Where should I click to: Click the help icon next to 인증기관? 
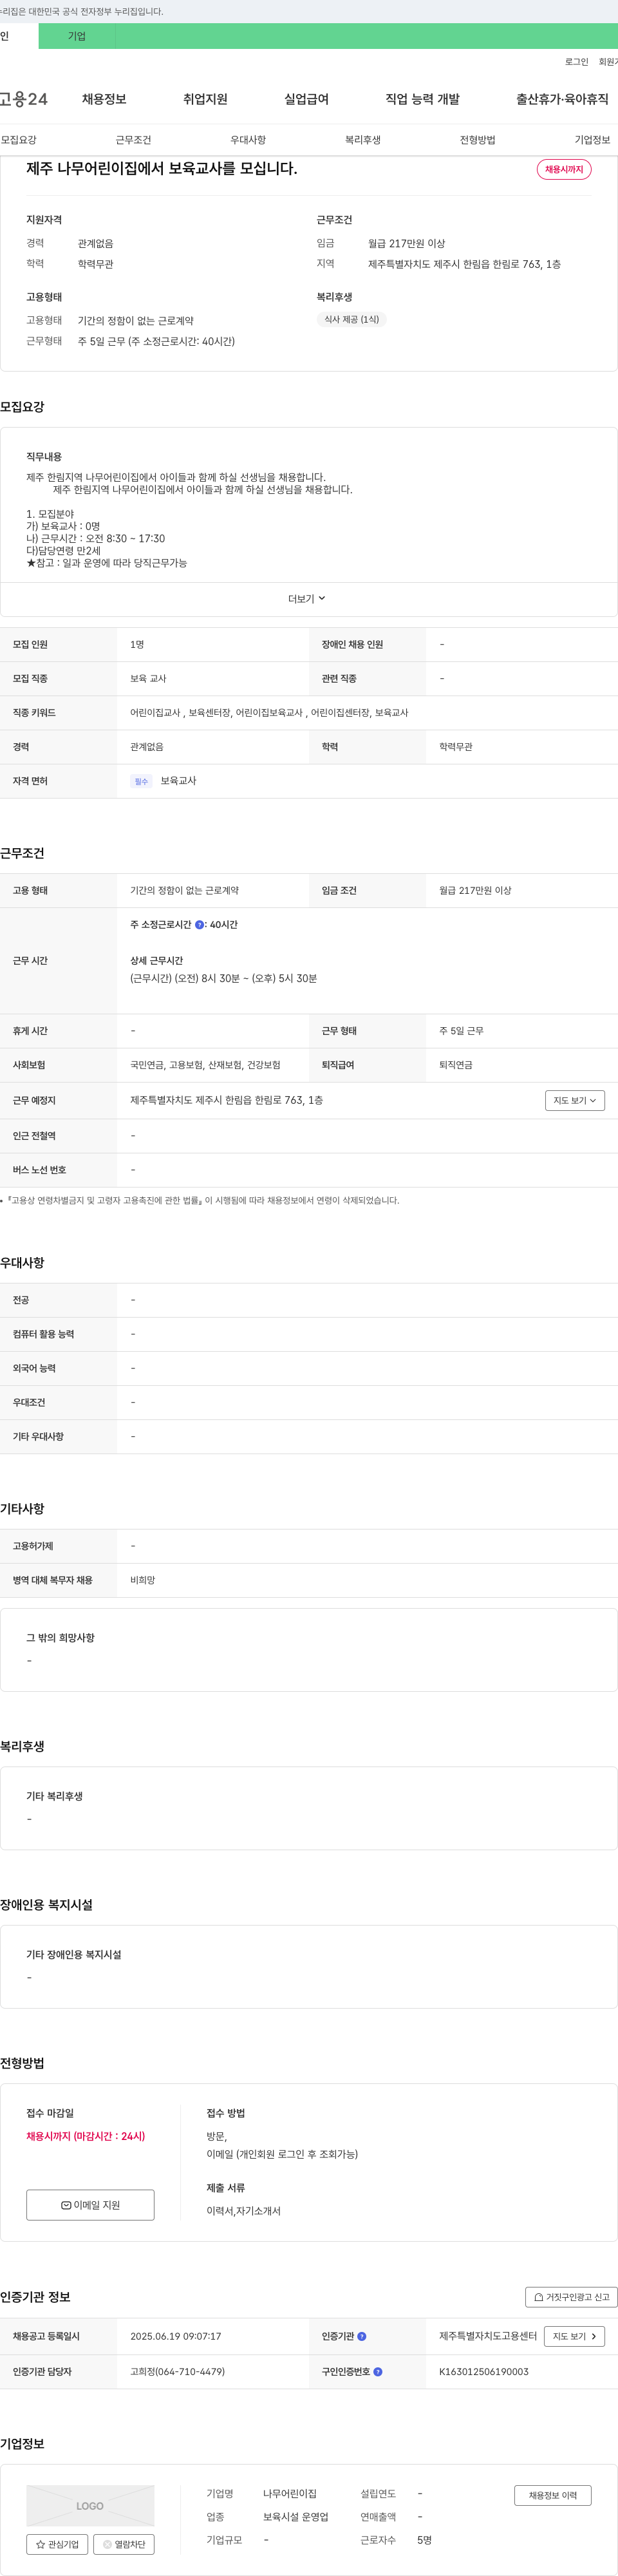[362, 2336]
